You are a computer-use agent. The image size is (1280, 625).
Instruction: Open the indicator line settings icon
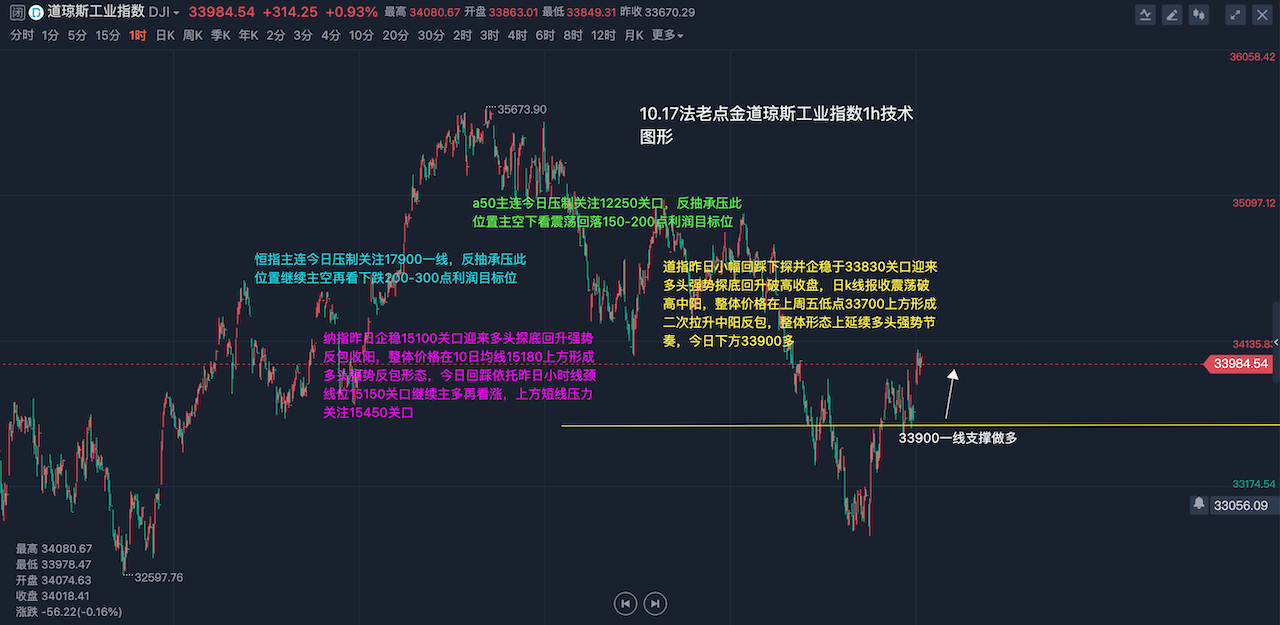coord(1146,14)
